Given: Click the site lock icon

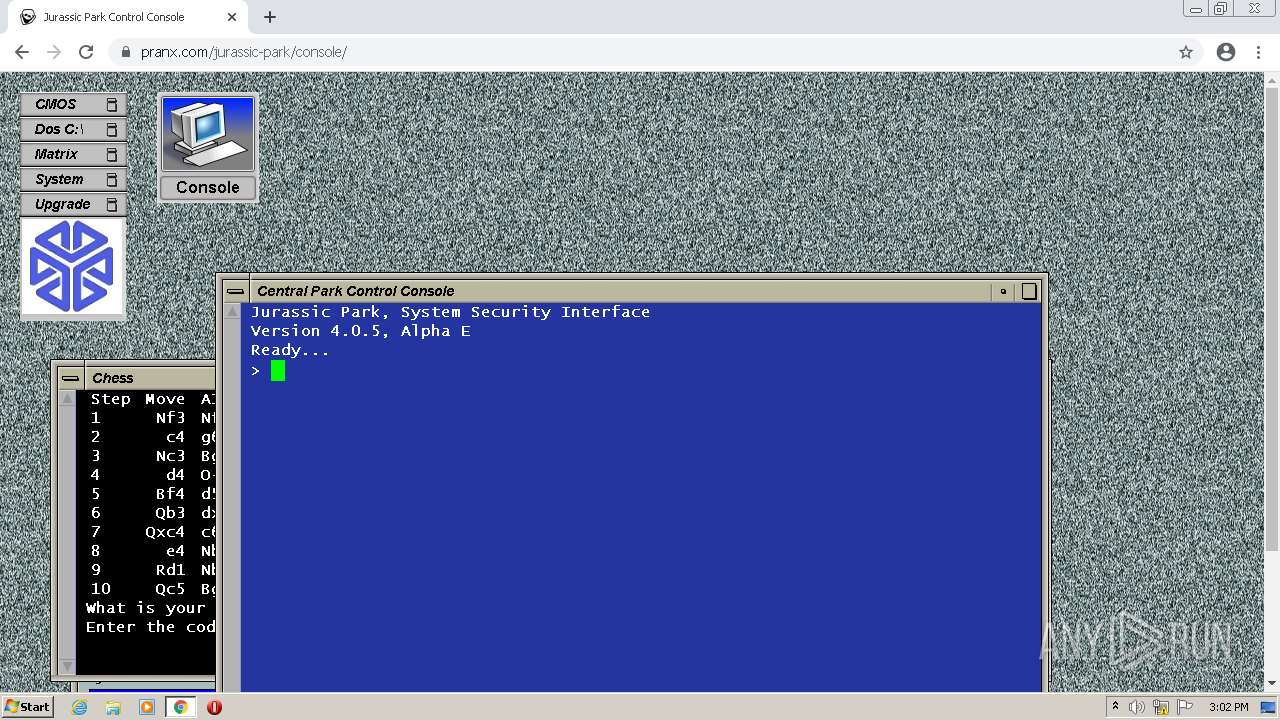Looking at the screenshot, I should [x=125, y=52].
